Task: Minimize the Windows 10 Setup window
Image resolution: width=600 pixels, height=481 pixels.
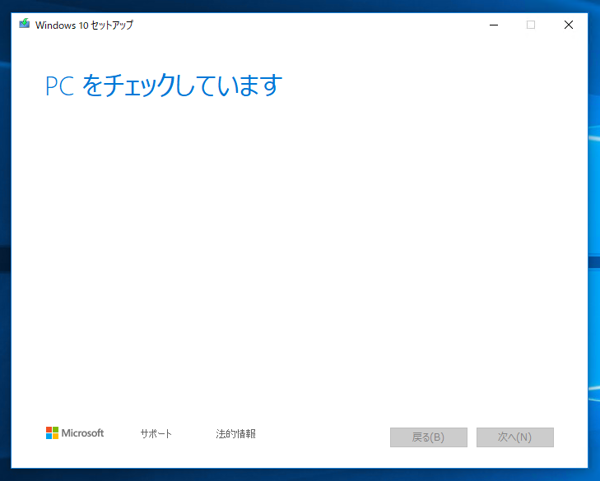Action: point(494,25)
